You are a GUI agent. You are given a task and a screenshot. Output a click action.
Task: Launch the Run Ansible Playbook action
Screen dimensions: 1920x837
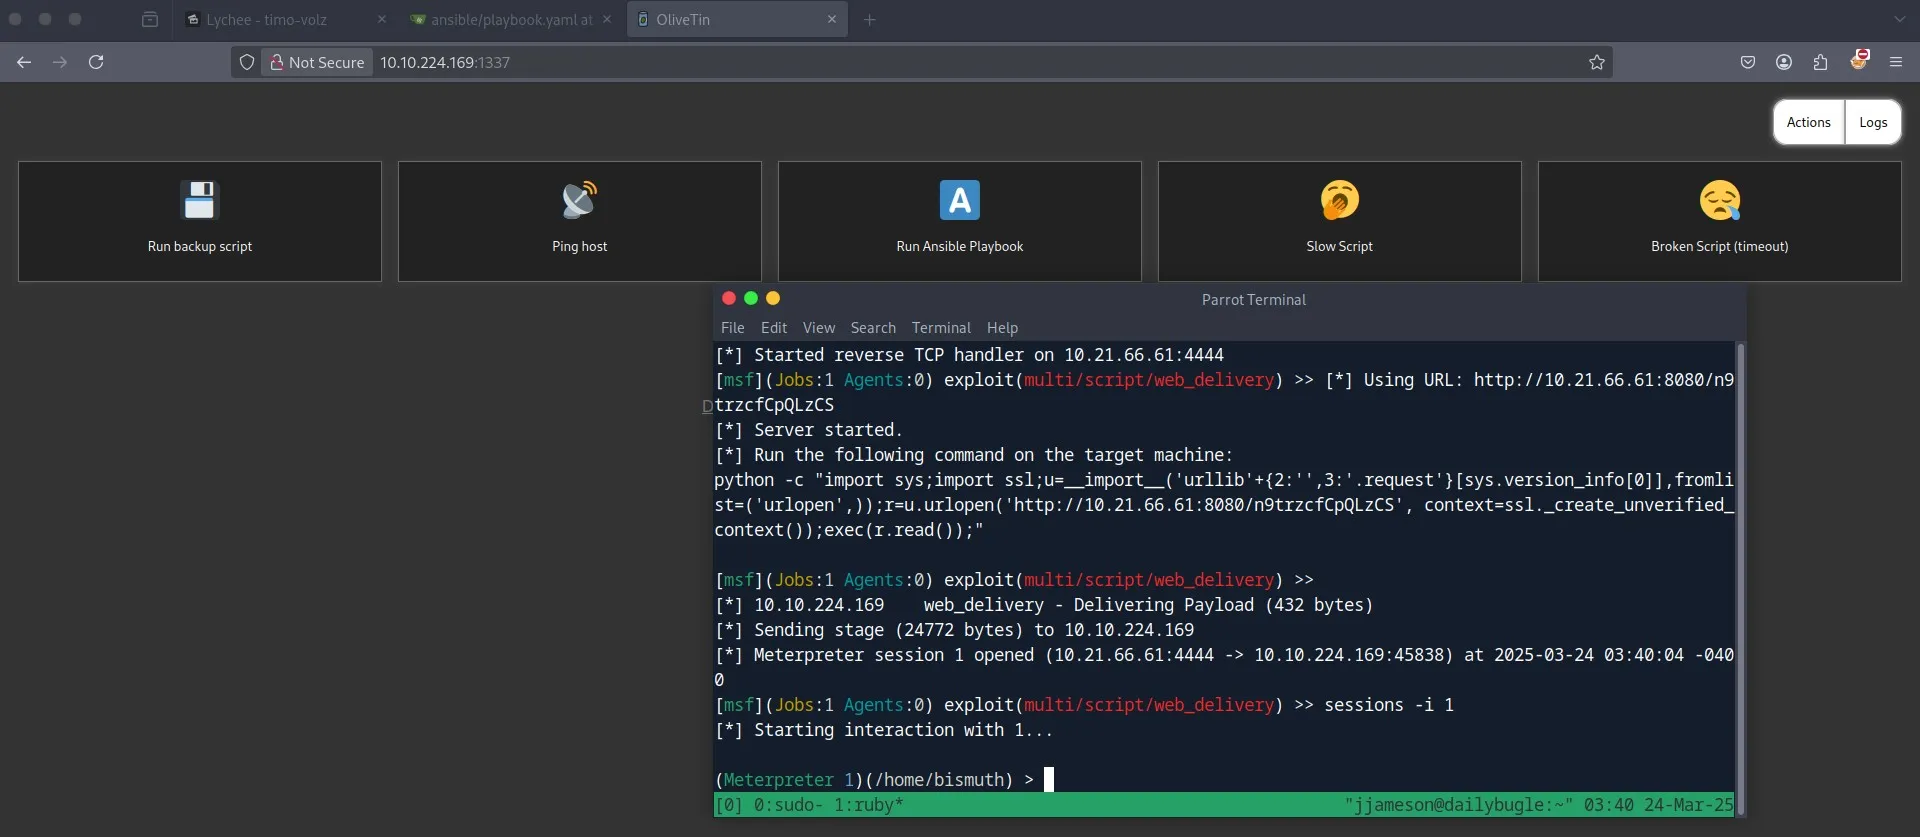point(960,221)
